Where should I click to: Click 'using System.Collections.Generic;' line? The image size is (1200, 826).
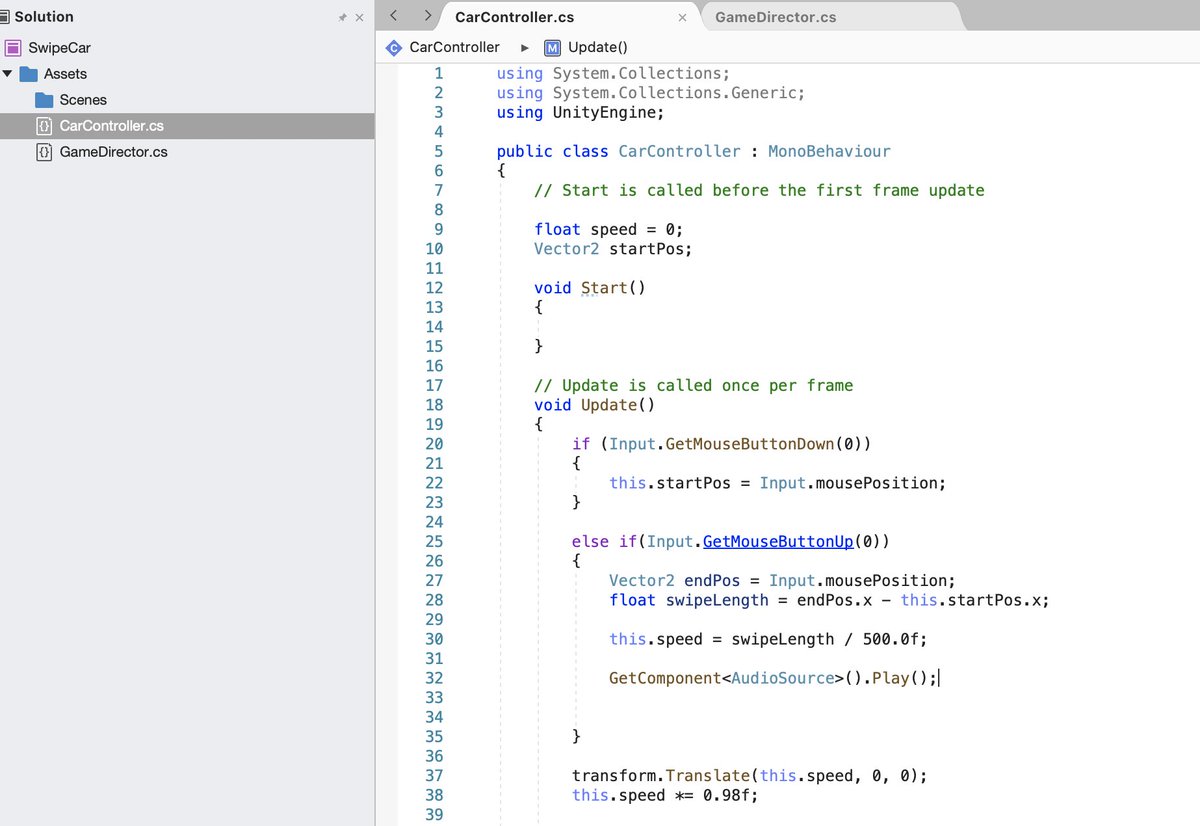coord(651,92)
